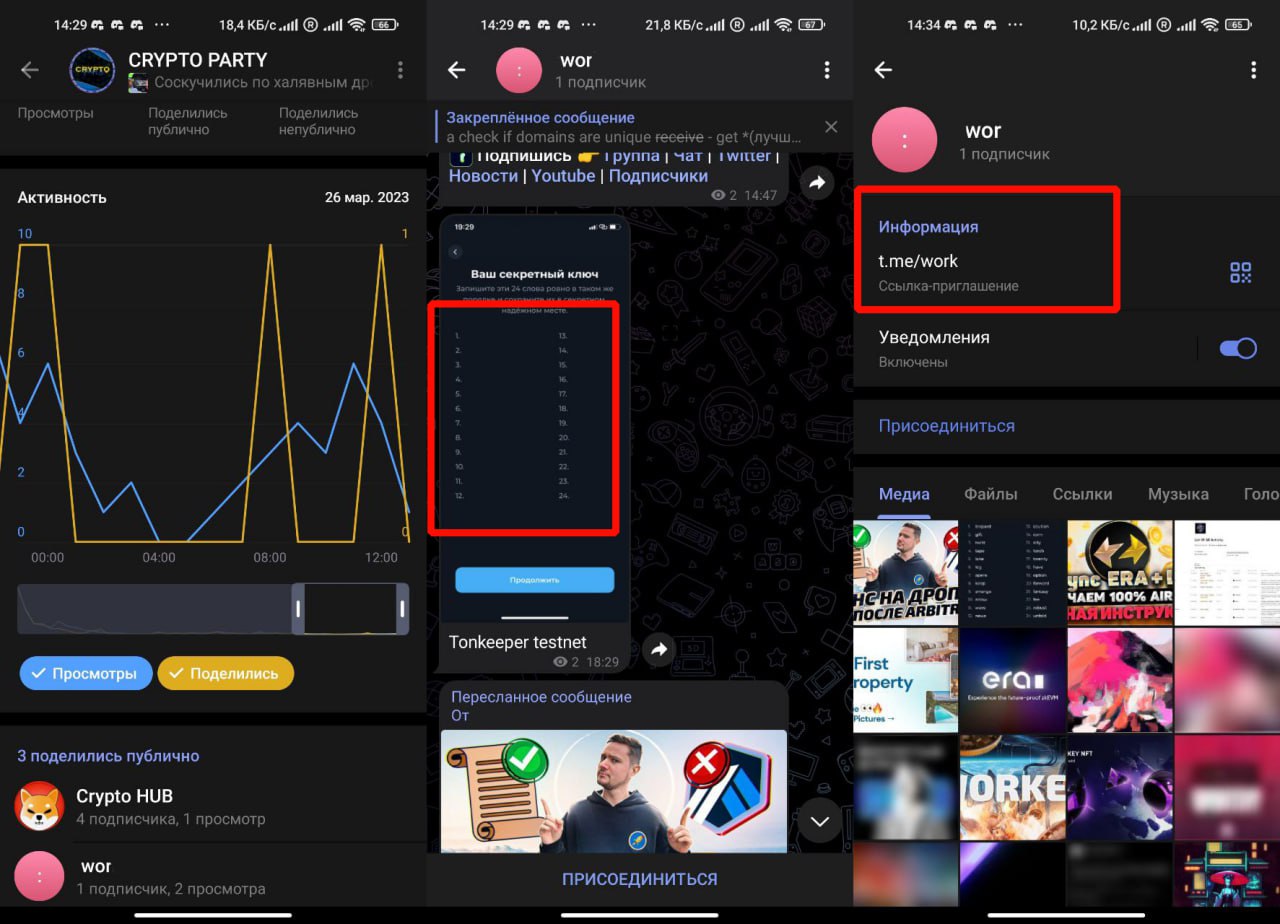The height and width of the screenshot is (924, 1280).
Task: Tap battery icon showing 65 in status bar
Action: tap(1238, 24)
